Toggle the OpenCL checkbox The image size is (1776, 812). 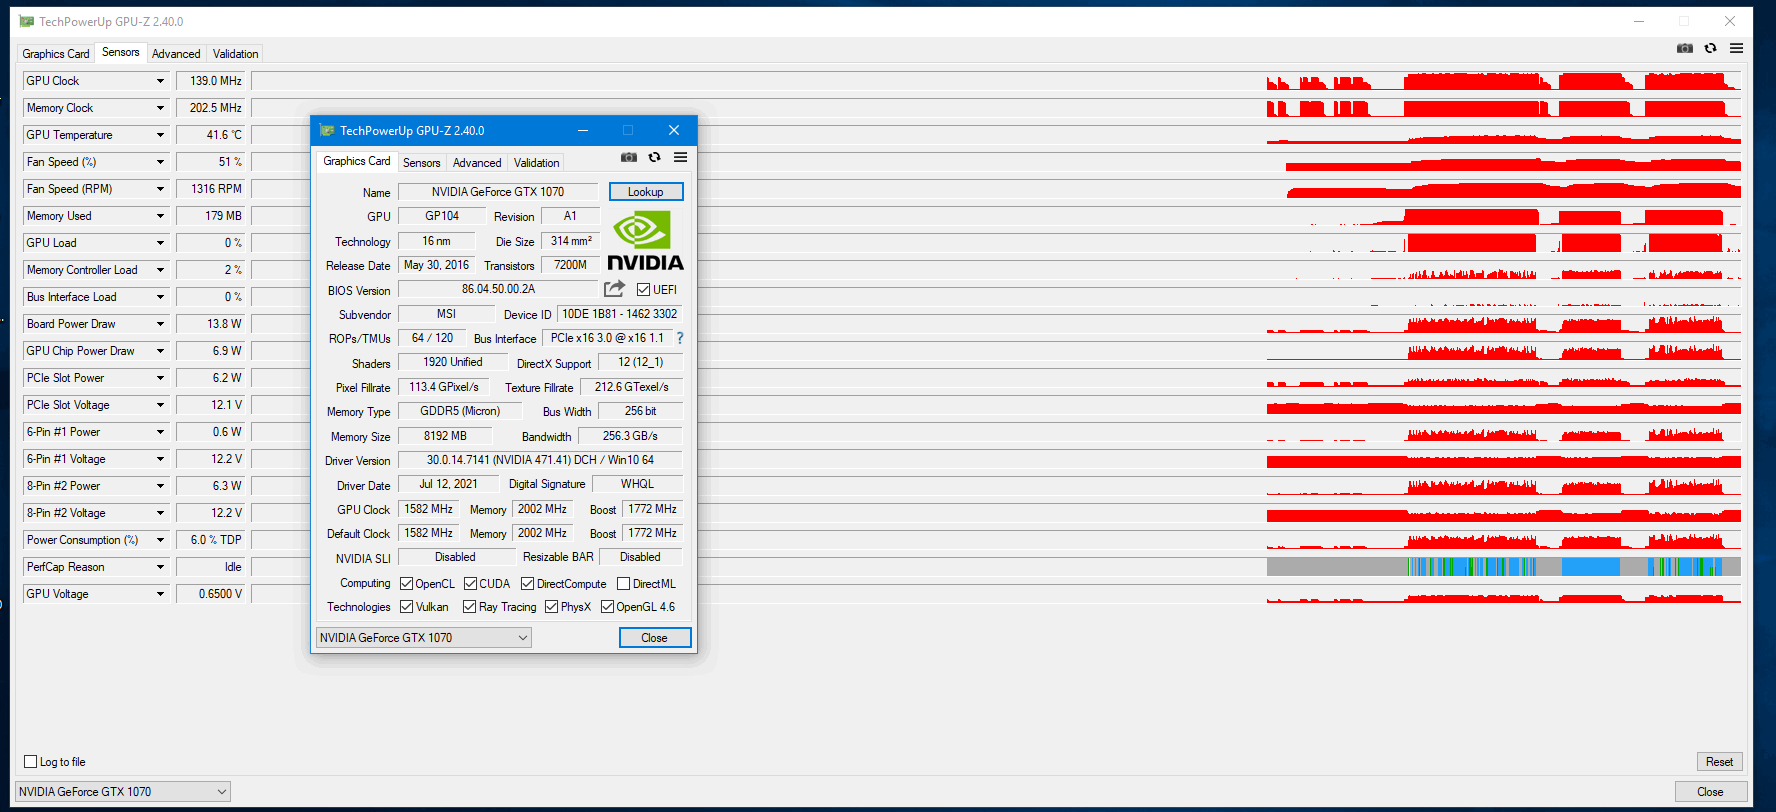pyautogui.click(x=406, y=584)
